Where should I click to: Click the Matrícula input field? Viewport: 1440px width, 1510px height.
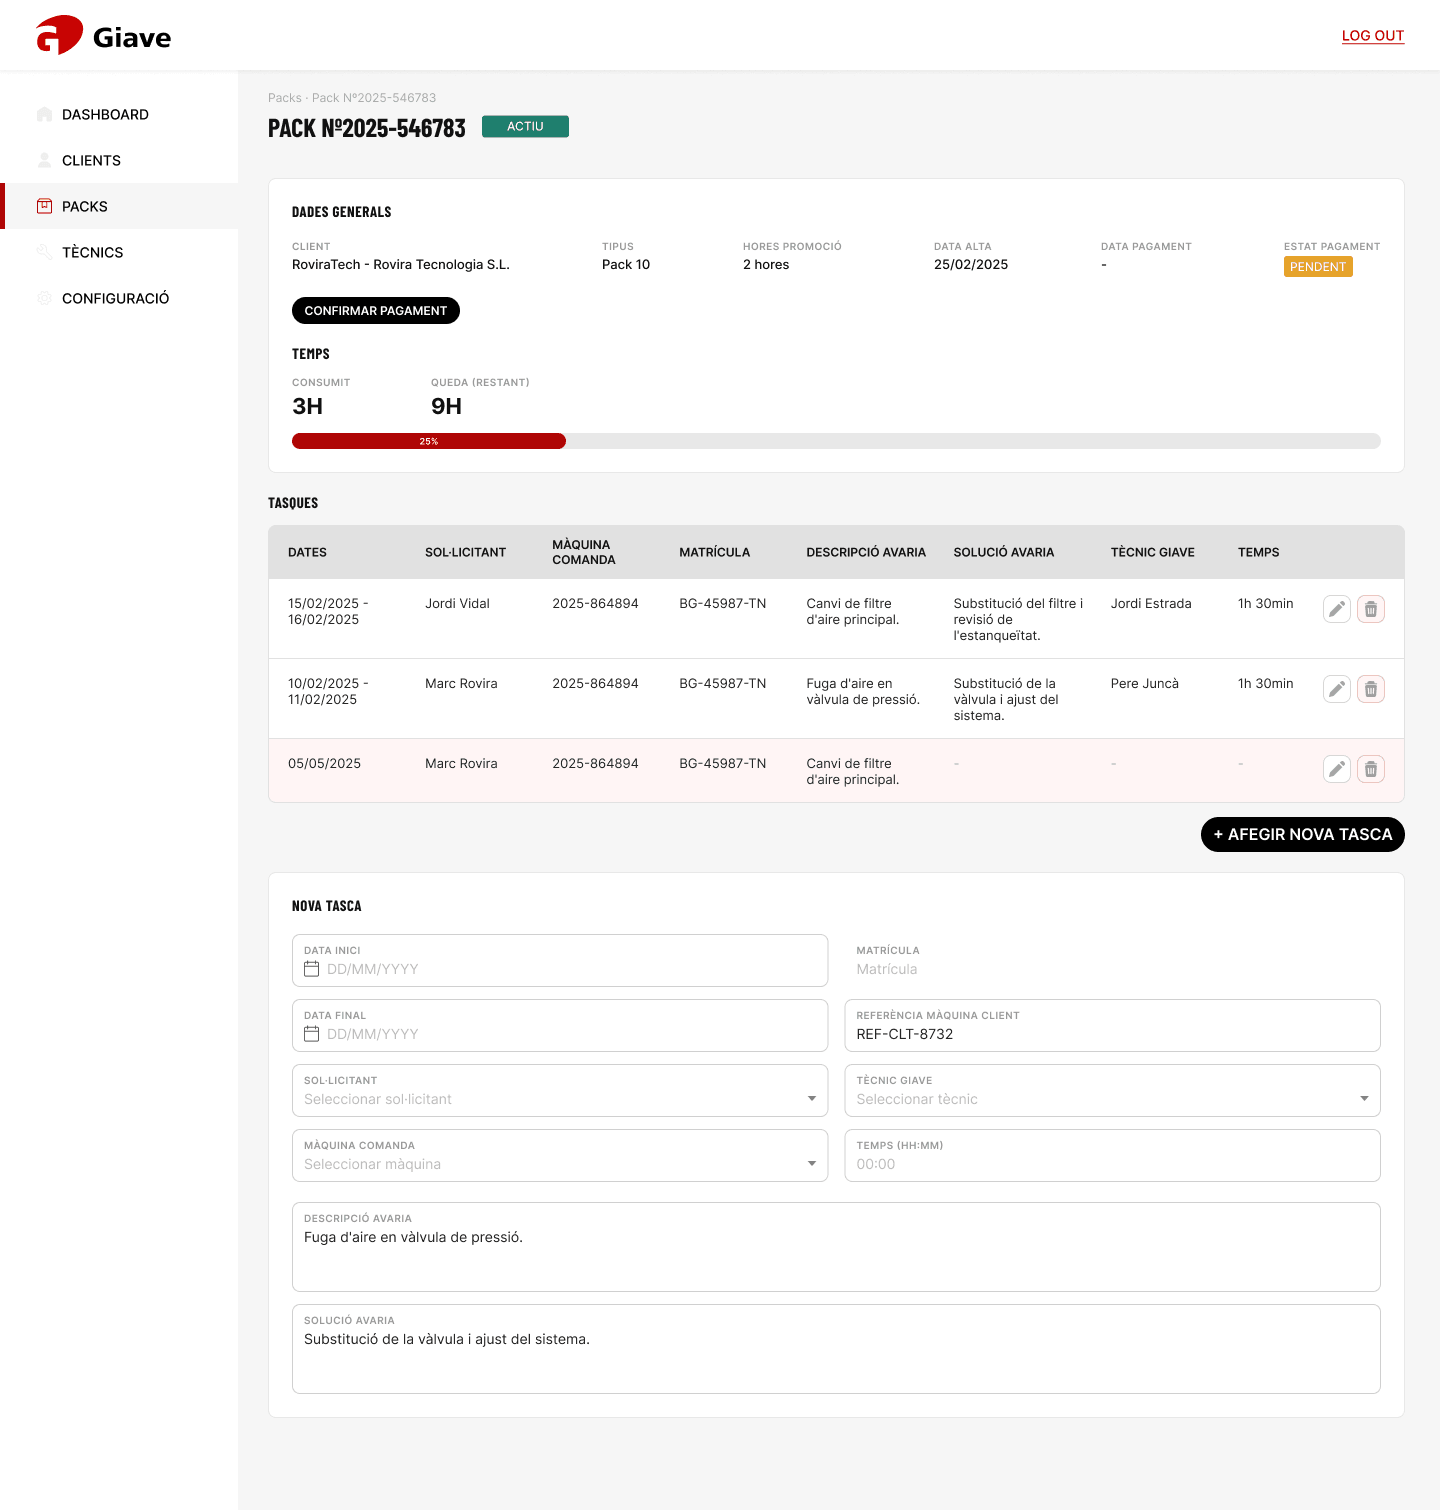click(1112, 960)
